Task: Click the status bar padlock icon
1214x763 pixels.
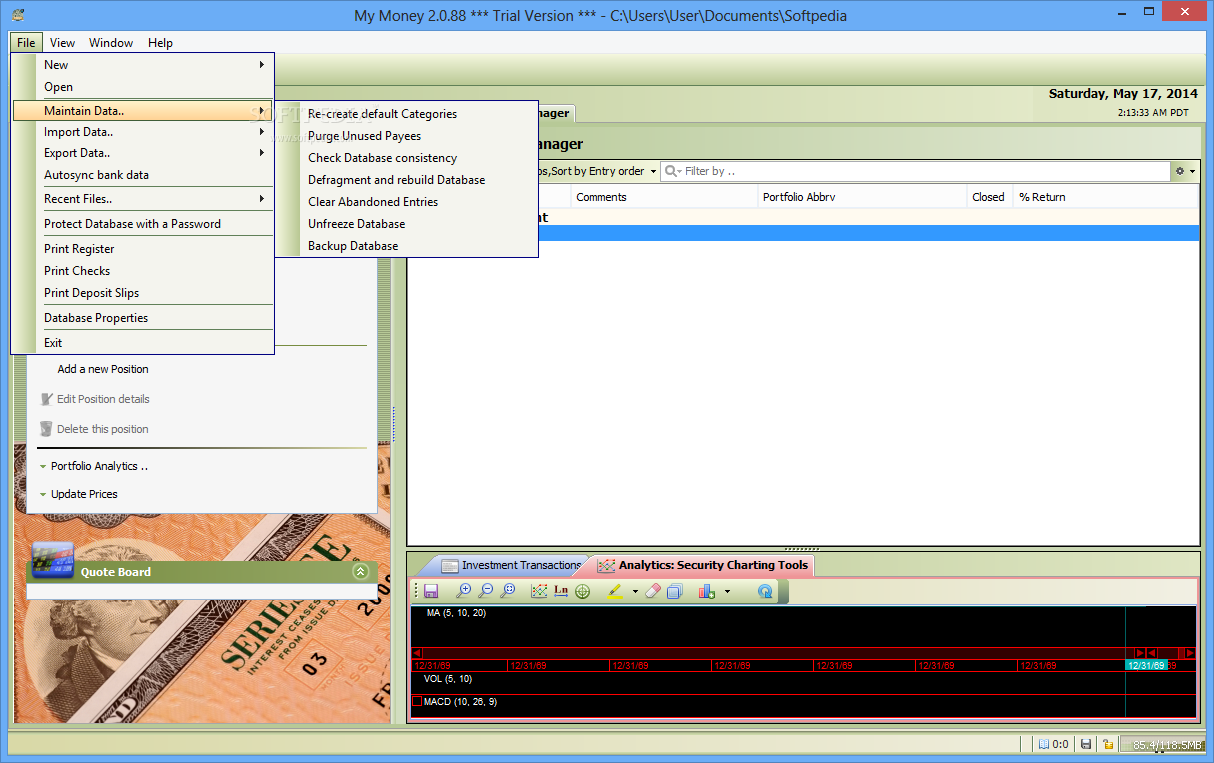Action: [1108, 744]
